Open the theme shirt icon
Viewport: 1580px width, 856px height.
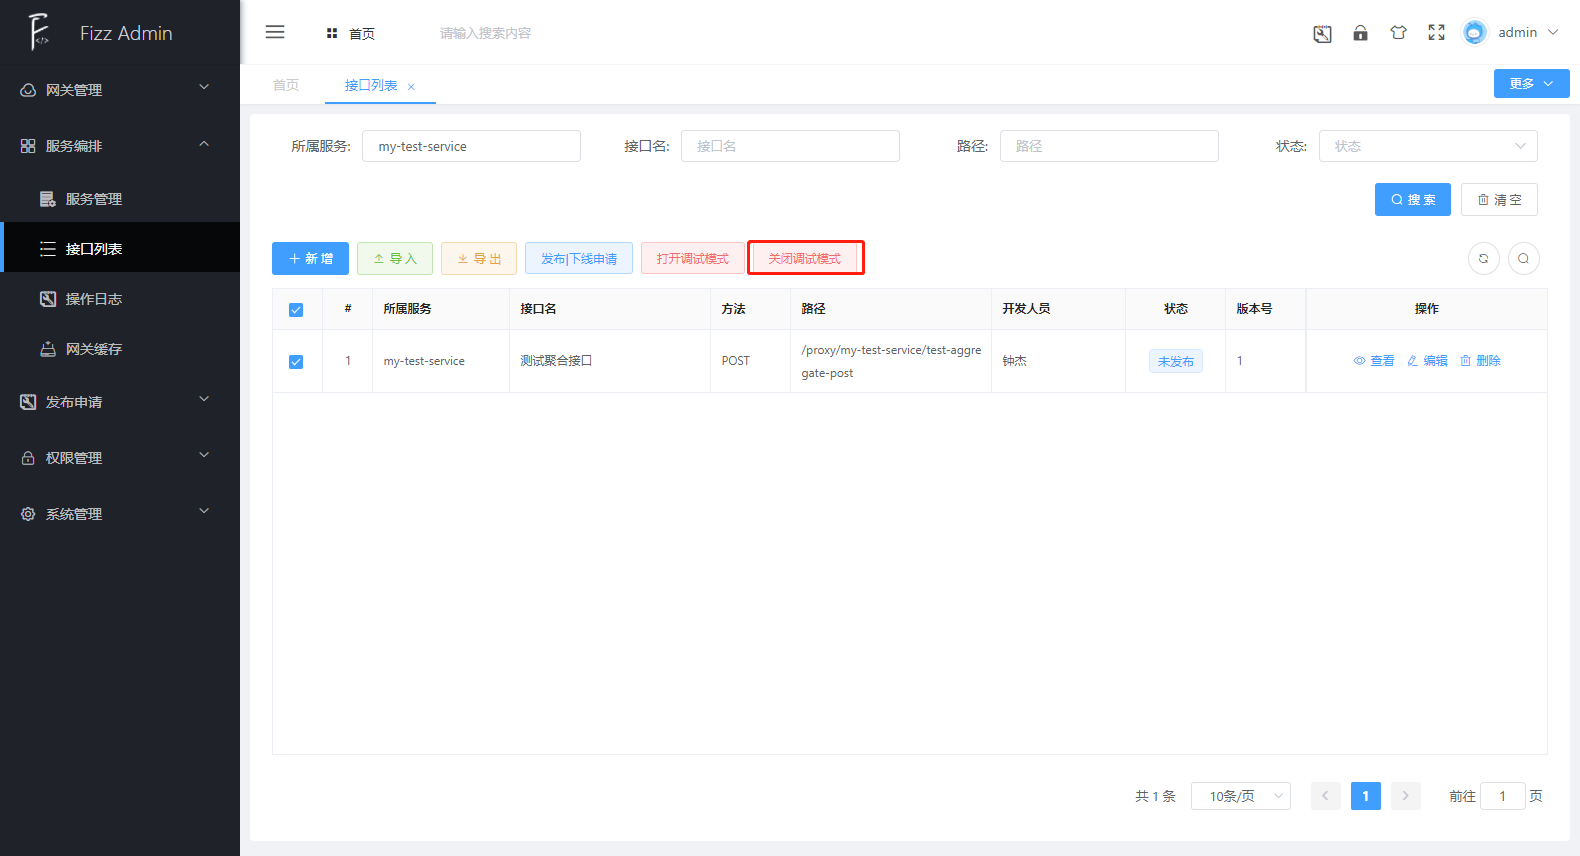[x=1398, y=33]
